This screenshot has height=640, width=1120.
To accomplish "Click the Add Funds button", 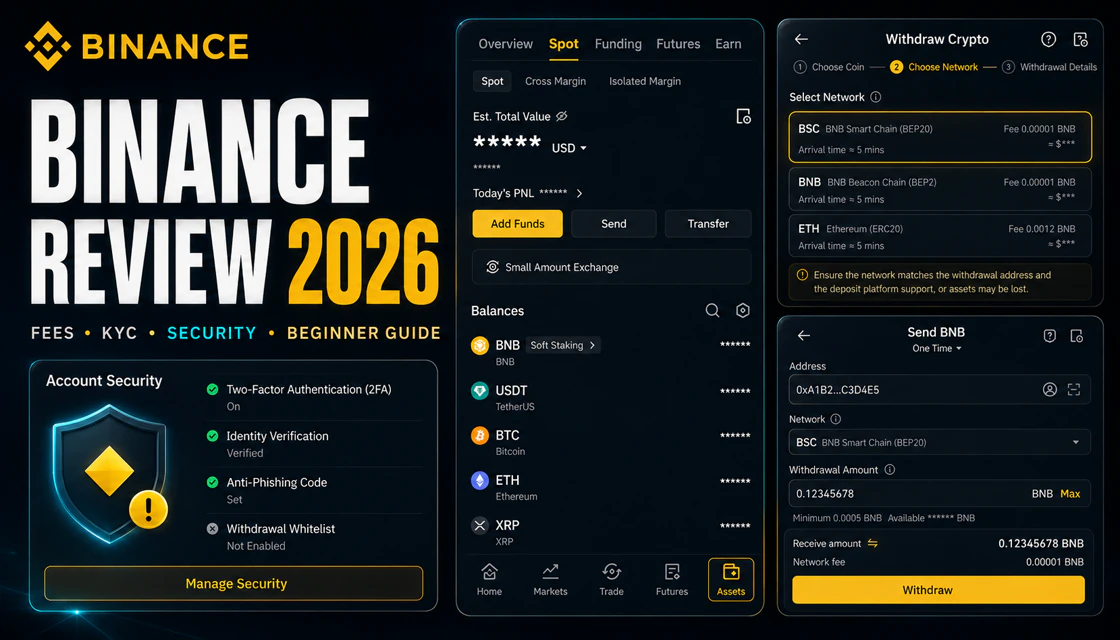I will point(517,224).
